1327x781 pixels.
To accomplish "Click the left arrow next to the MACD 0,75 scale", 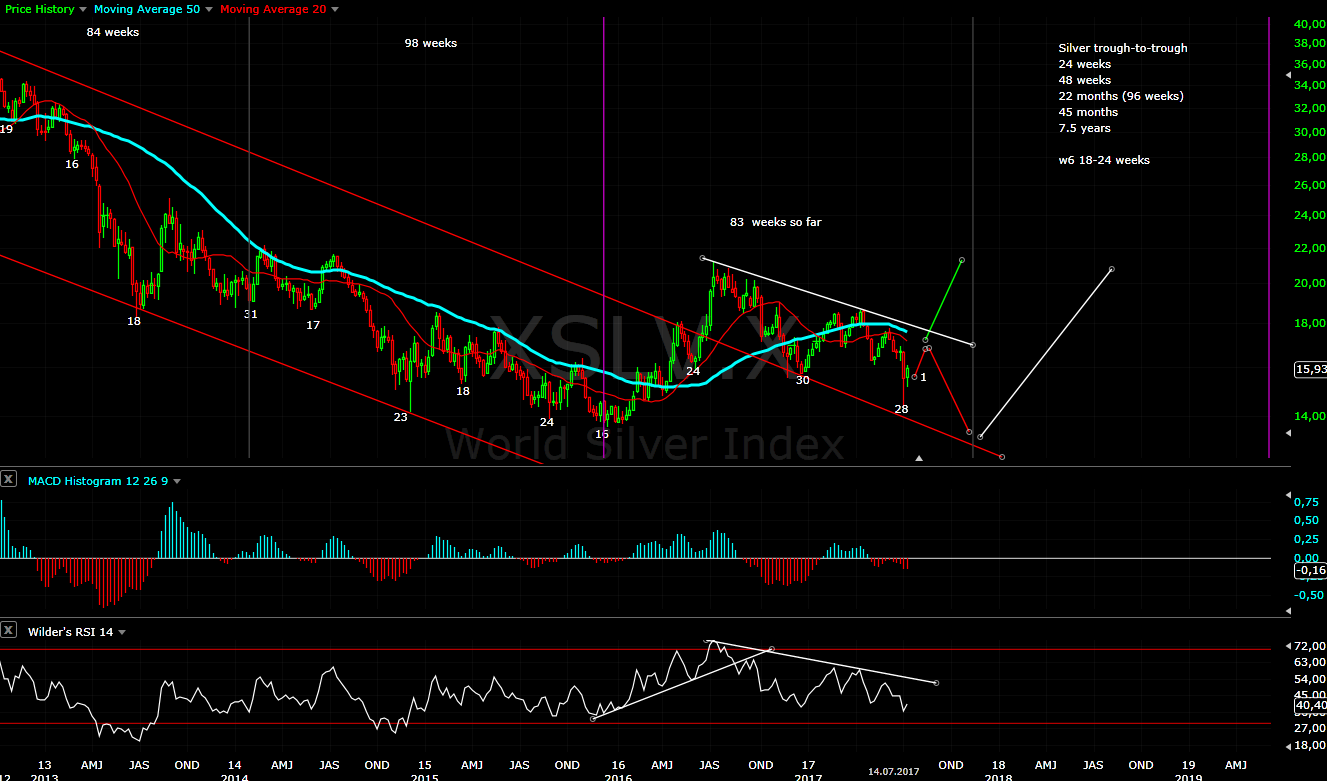I will click(x=1289, y=493).
